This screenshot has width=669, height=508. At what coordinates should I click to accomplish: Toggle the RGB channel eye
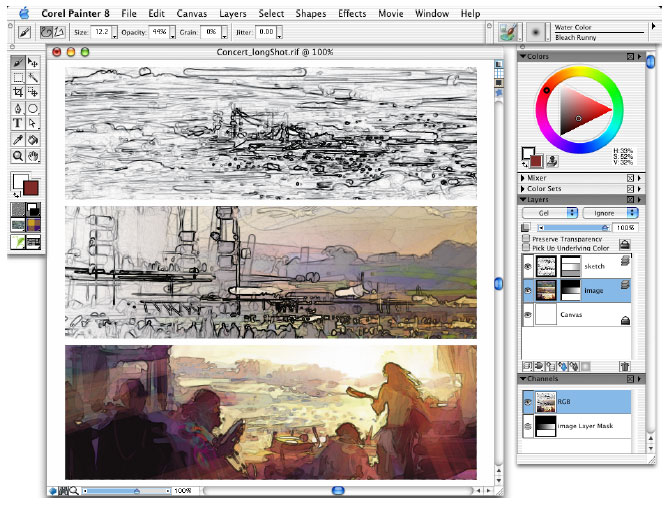pyautogui.click(x=528, y=402)
